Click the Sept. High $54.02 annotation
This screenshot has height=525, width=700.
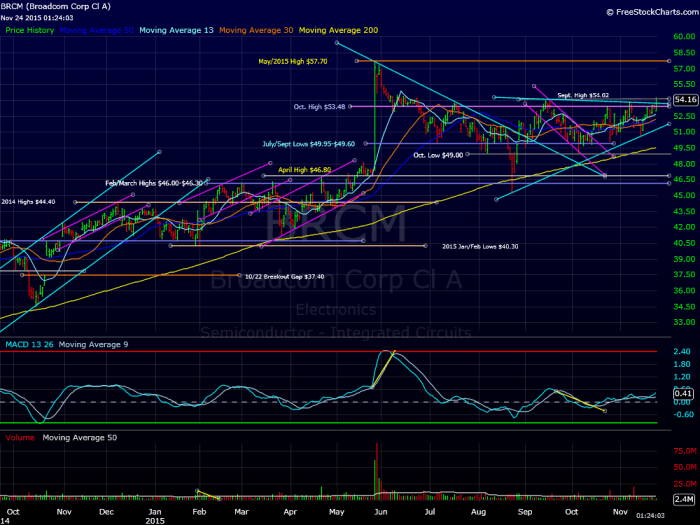583,96
